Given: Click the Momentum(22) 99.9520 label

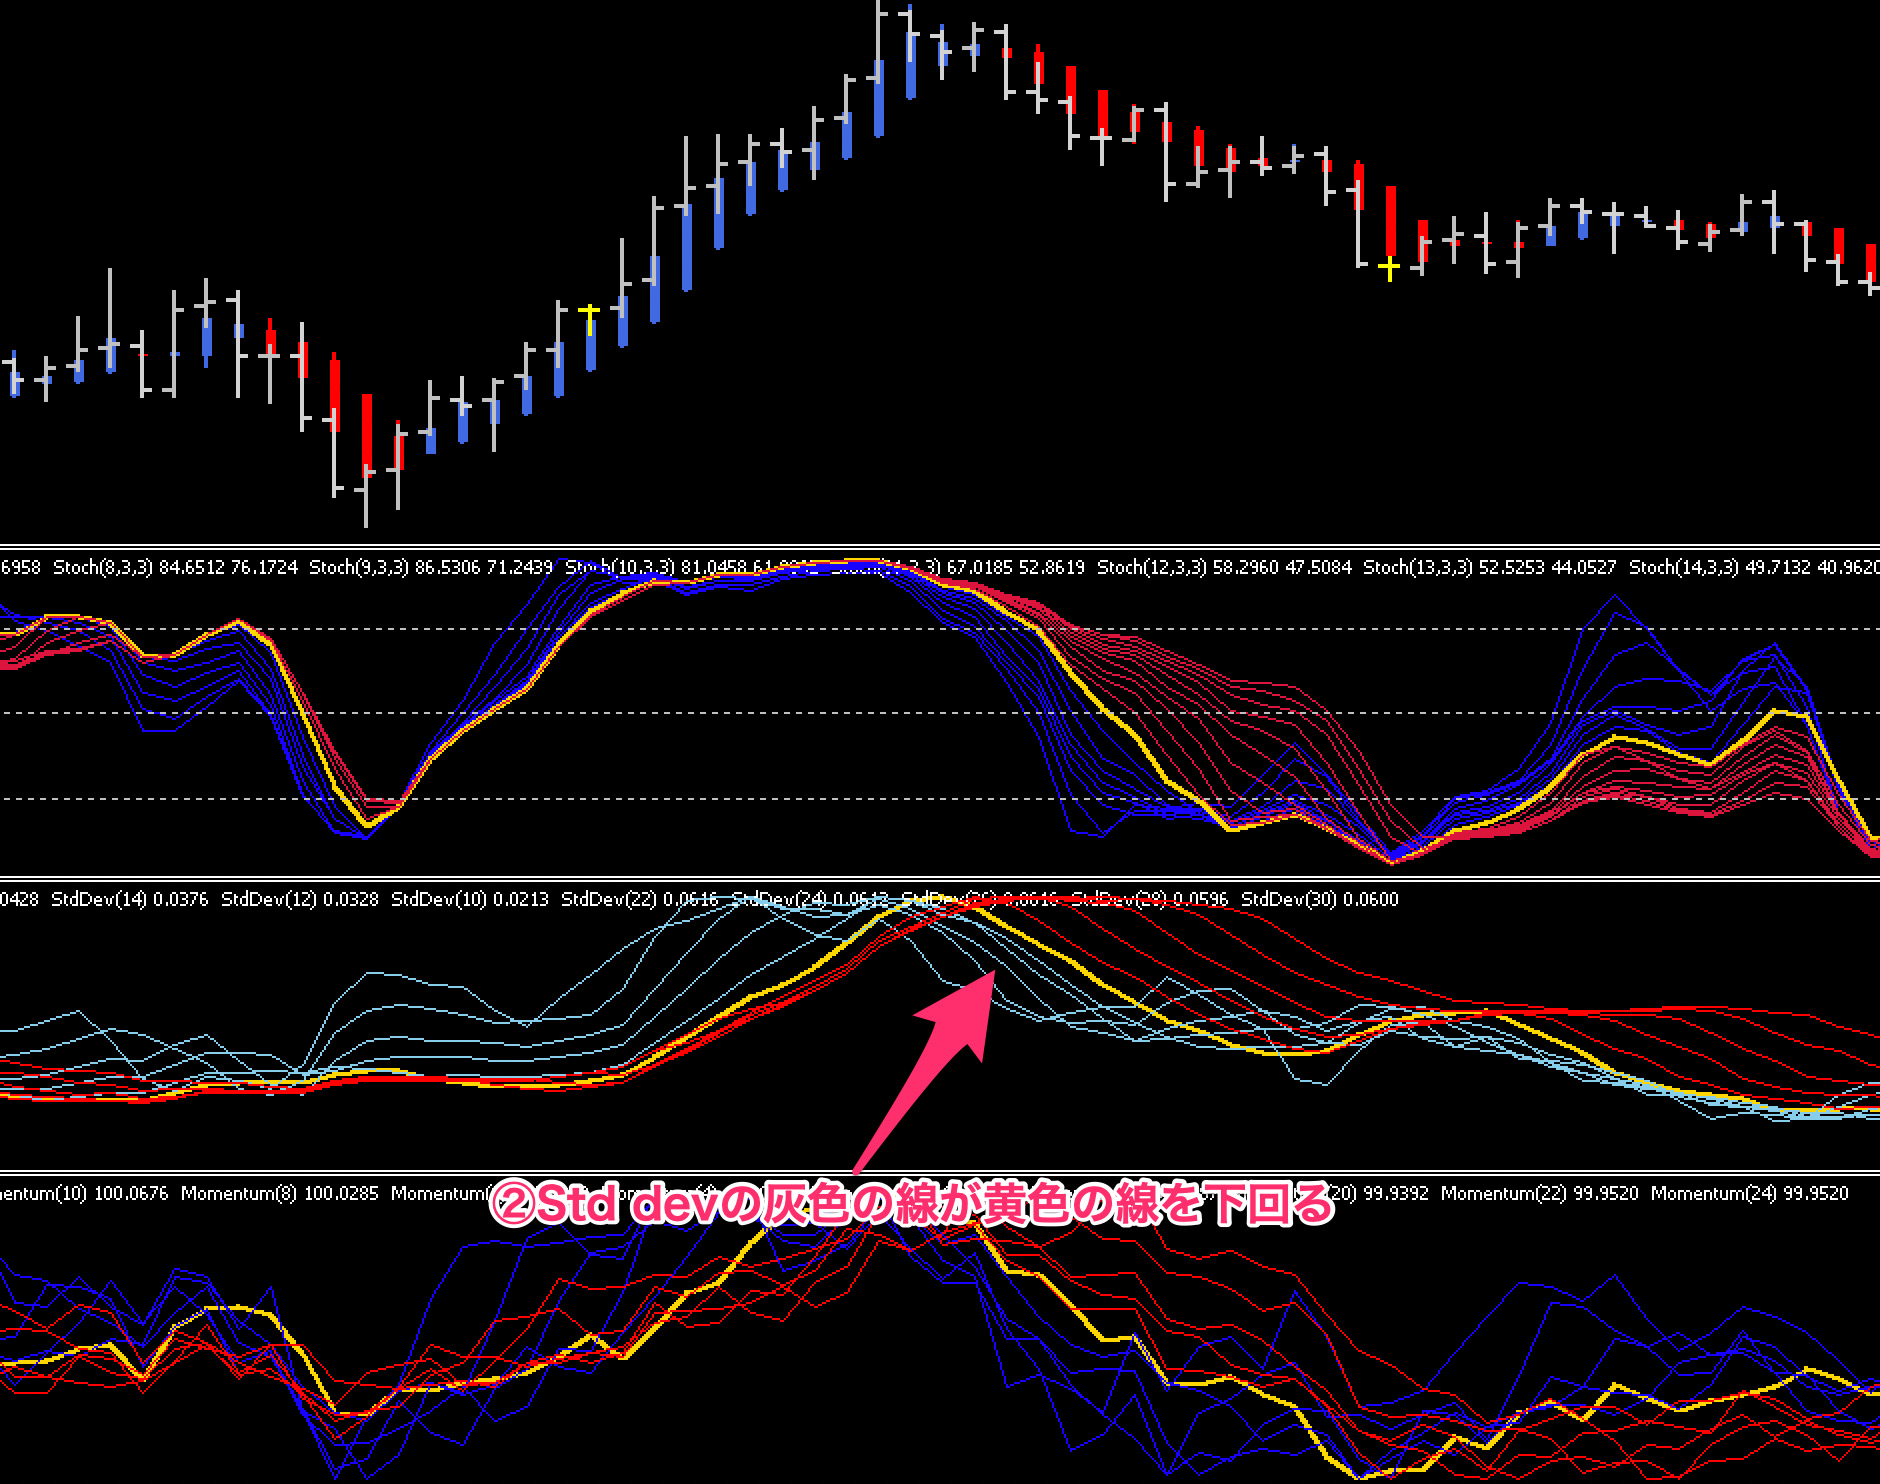Looking at the screenshot, I should (1540, 1193).
